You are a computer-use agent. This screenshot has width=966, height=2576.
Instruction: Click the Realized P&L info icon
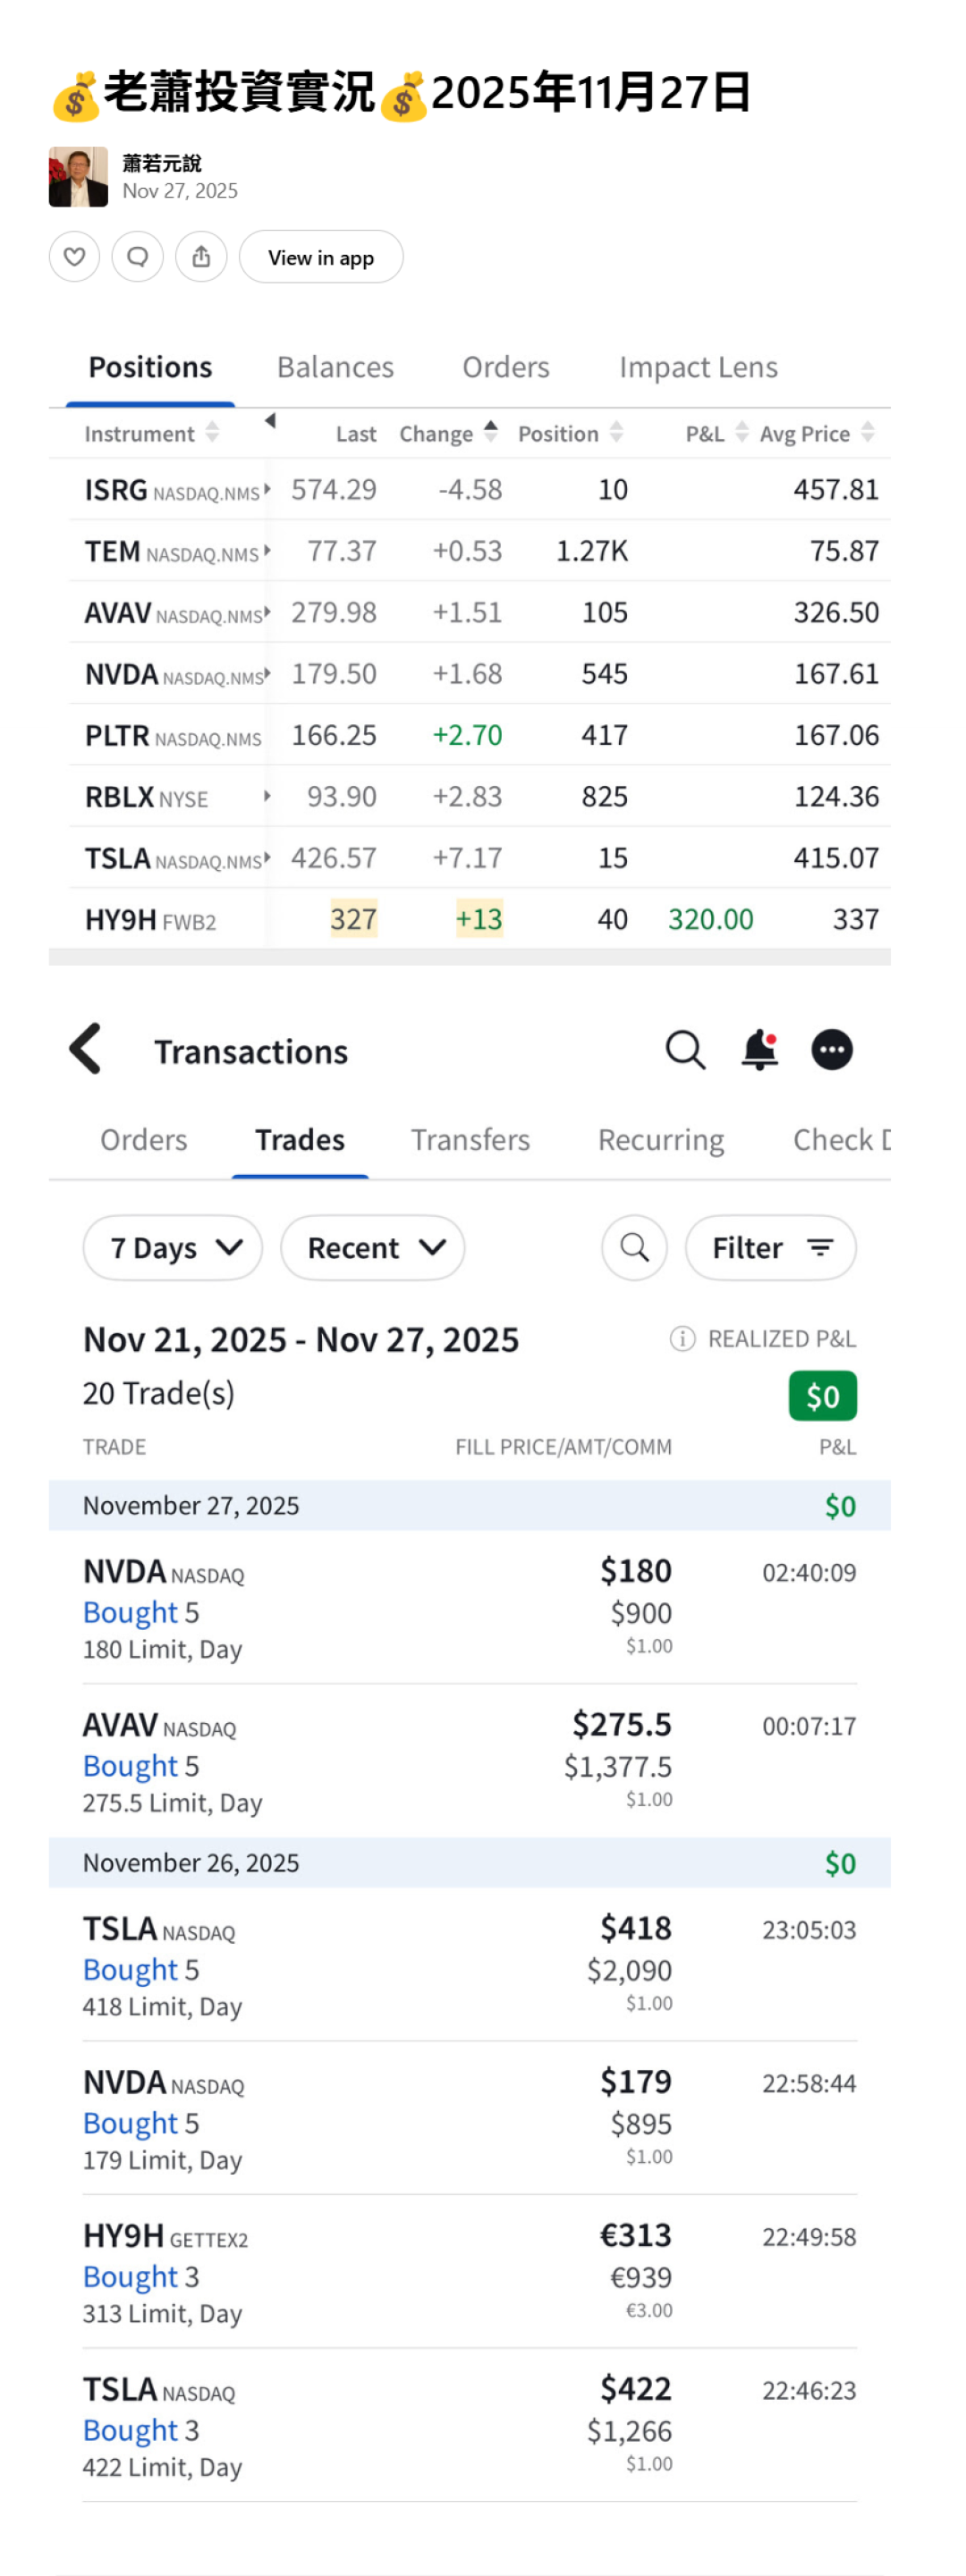point(682,1339)
